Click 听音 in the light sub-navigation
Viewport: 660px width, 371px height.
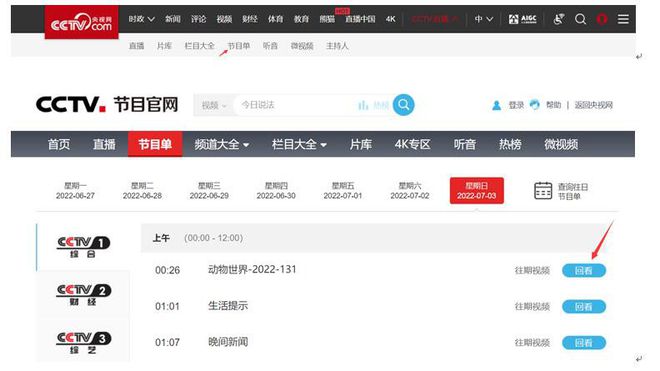(270, 46)
